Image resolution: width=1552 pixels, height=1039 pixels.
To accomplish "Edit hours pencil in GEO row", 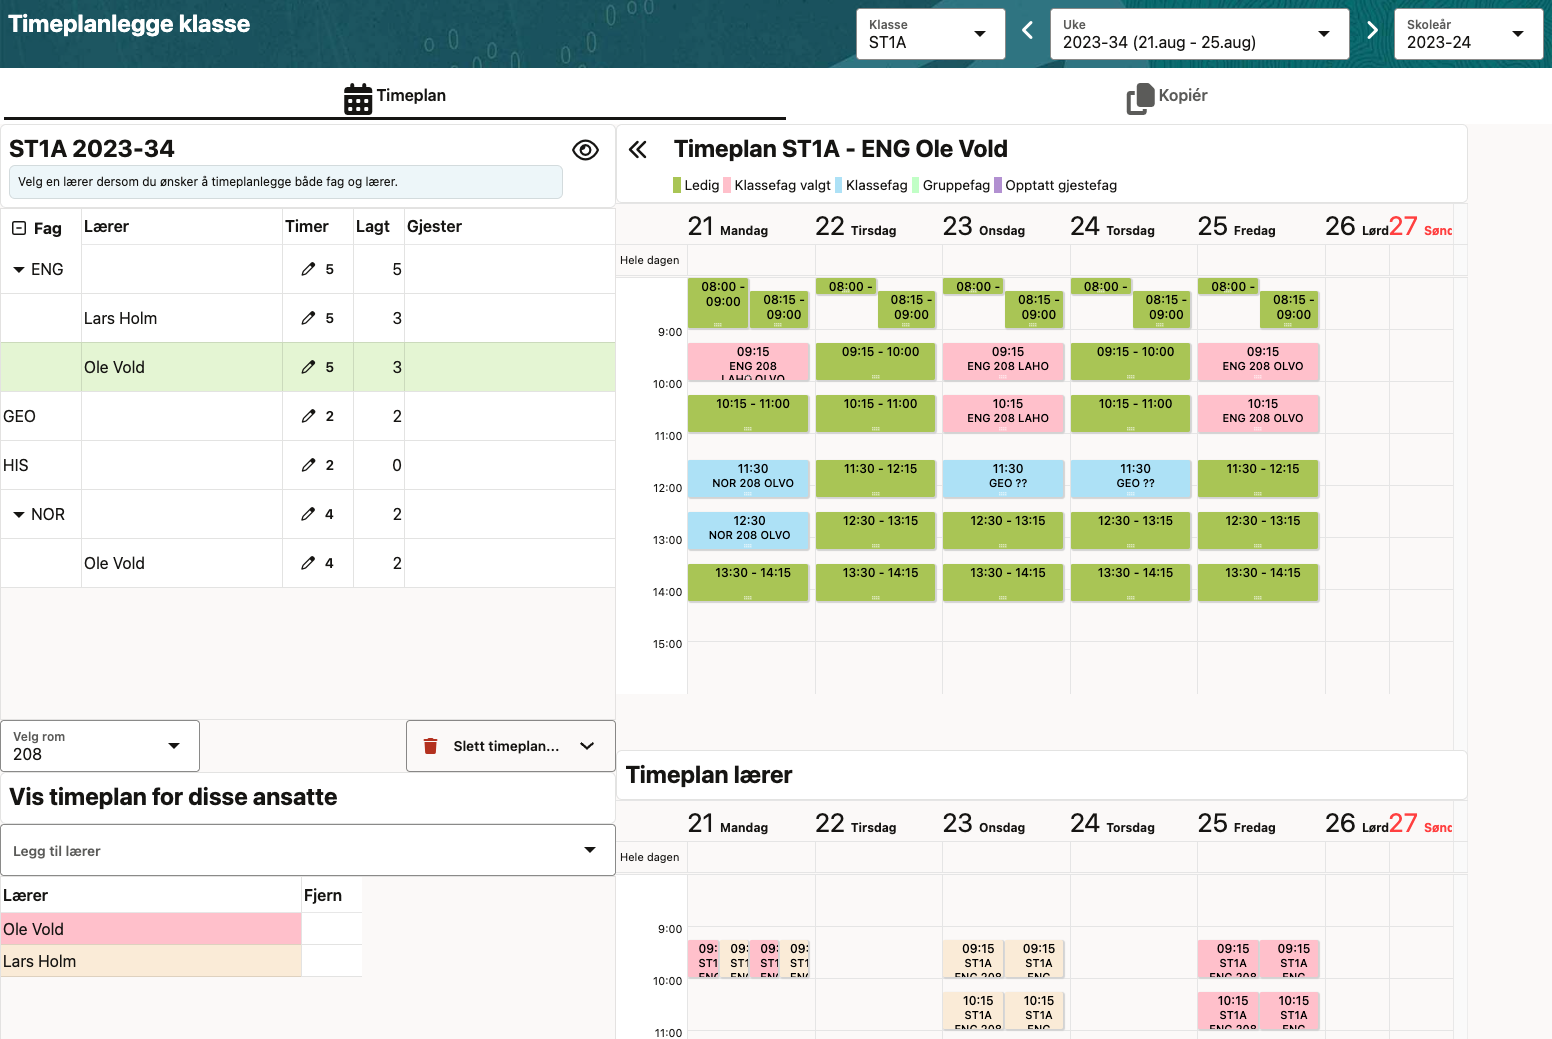I will (308, 416).
